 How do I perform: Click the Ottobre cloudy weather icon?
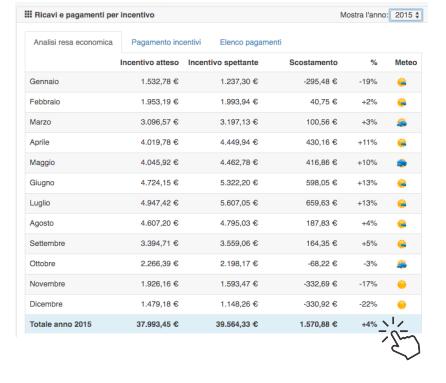[402, 264]
